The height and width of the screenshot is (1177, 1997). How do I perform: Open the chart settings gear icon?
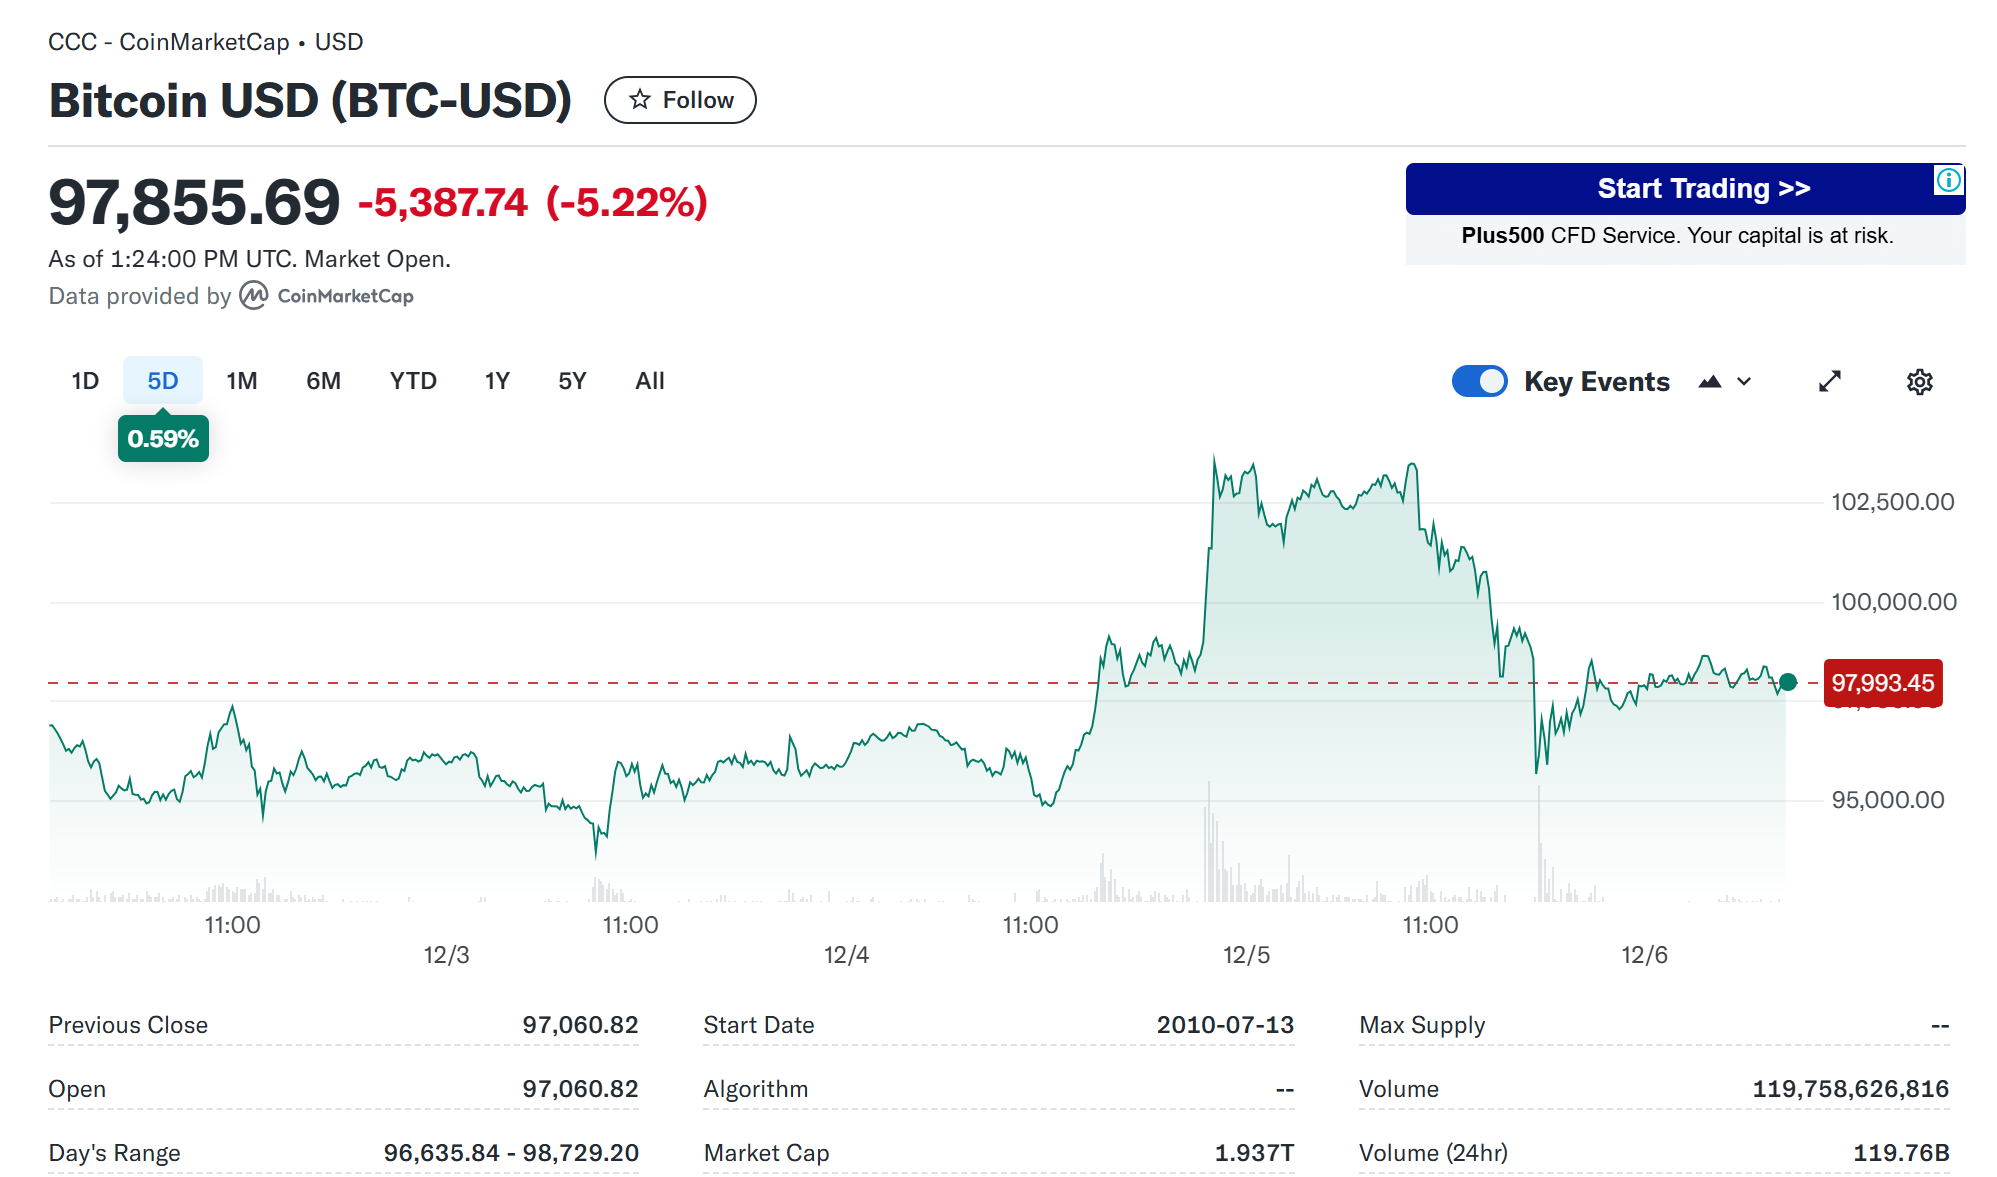(1919, 382)
